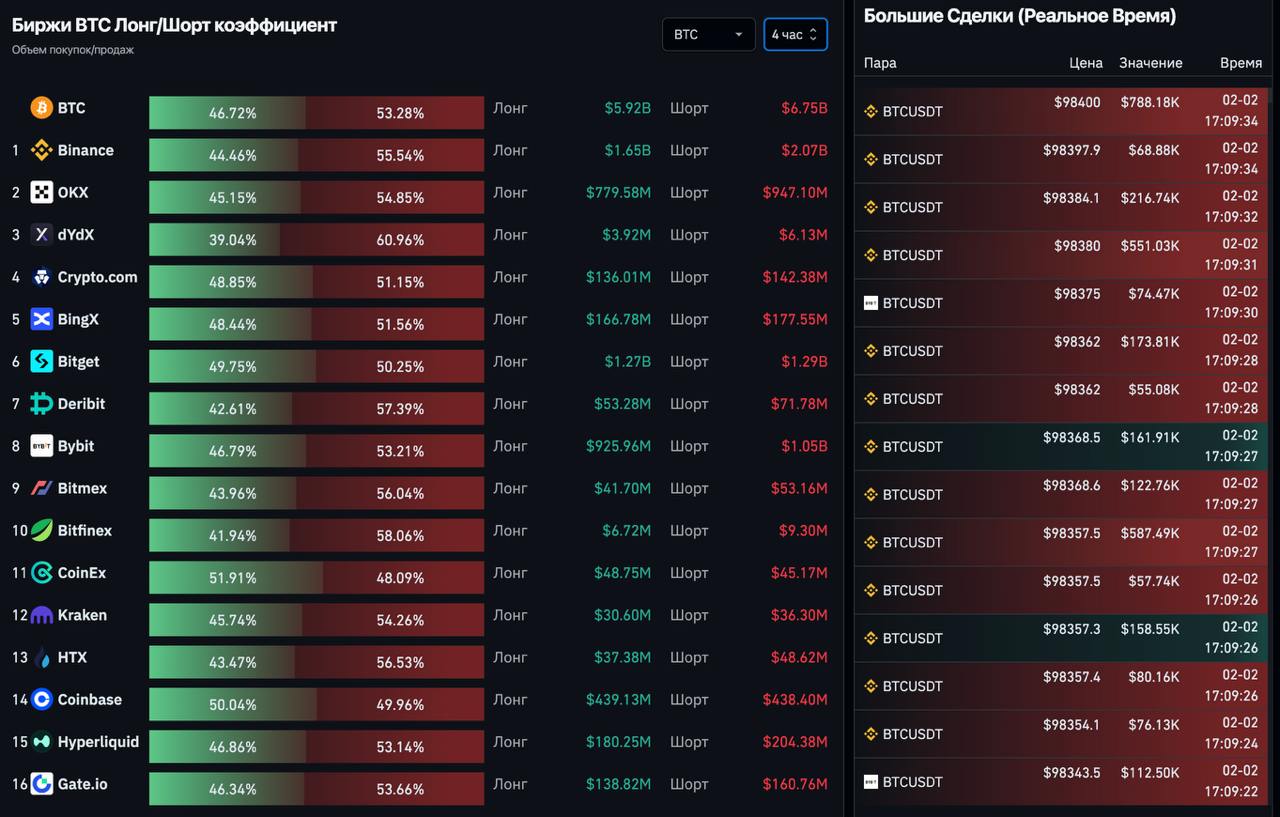This screenshot has width=1280, height=817.
Task: Open the BTC coin selector dropdown
Action: point(708,34)
